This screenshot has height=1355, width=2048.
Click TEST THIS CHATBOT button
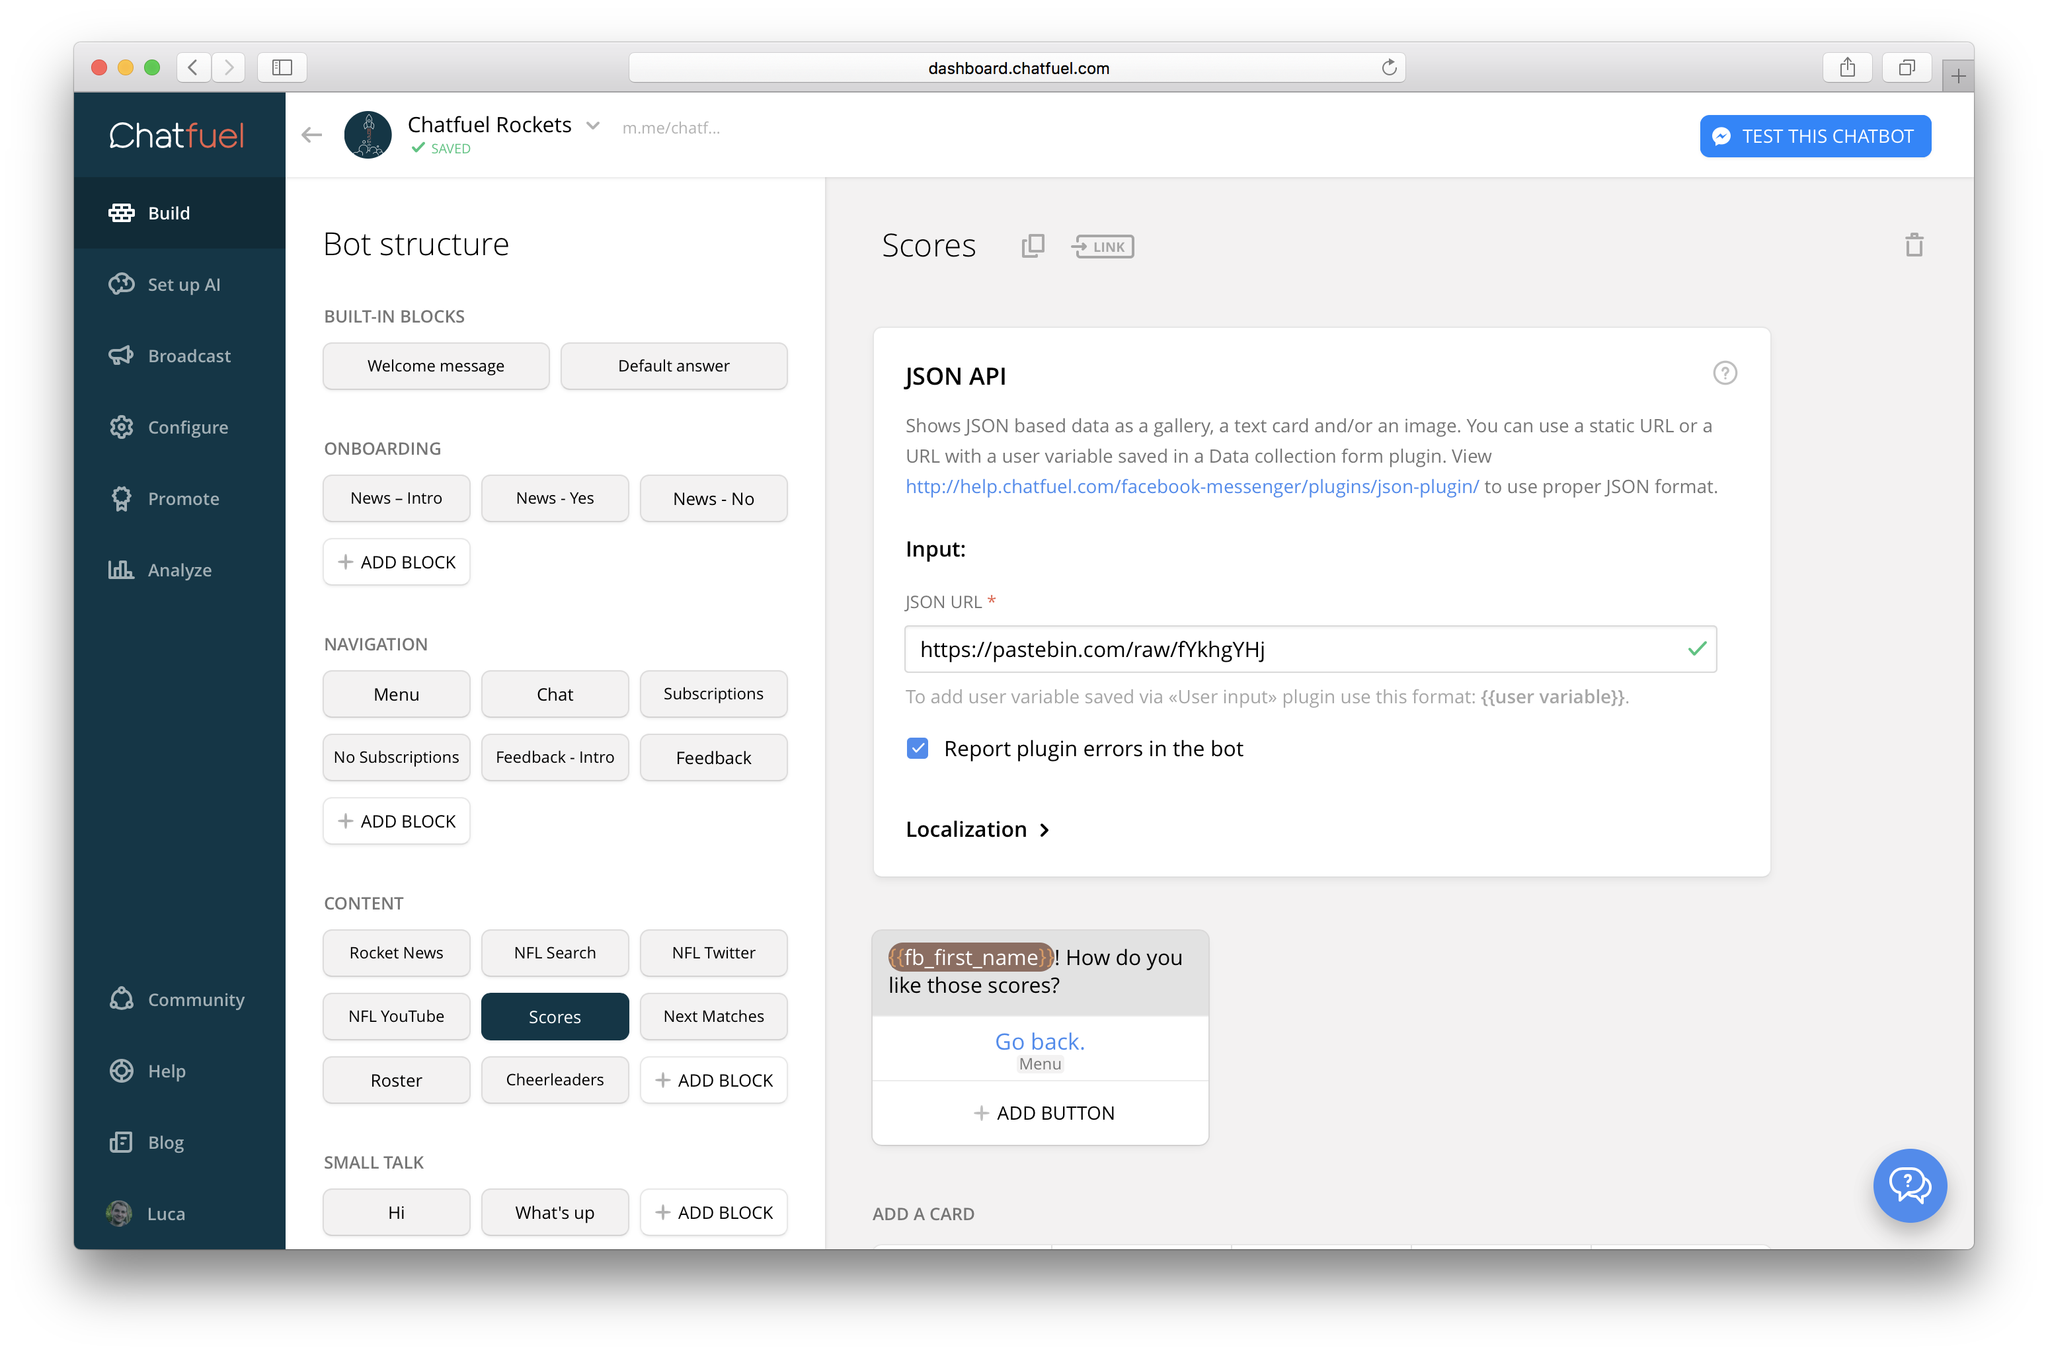point(1815,136)
